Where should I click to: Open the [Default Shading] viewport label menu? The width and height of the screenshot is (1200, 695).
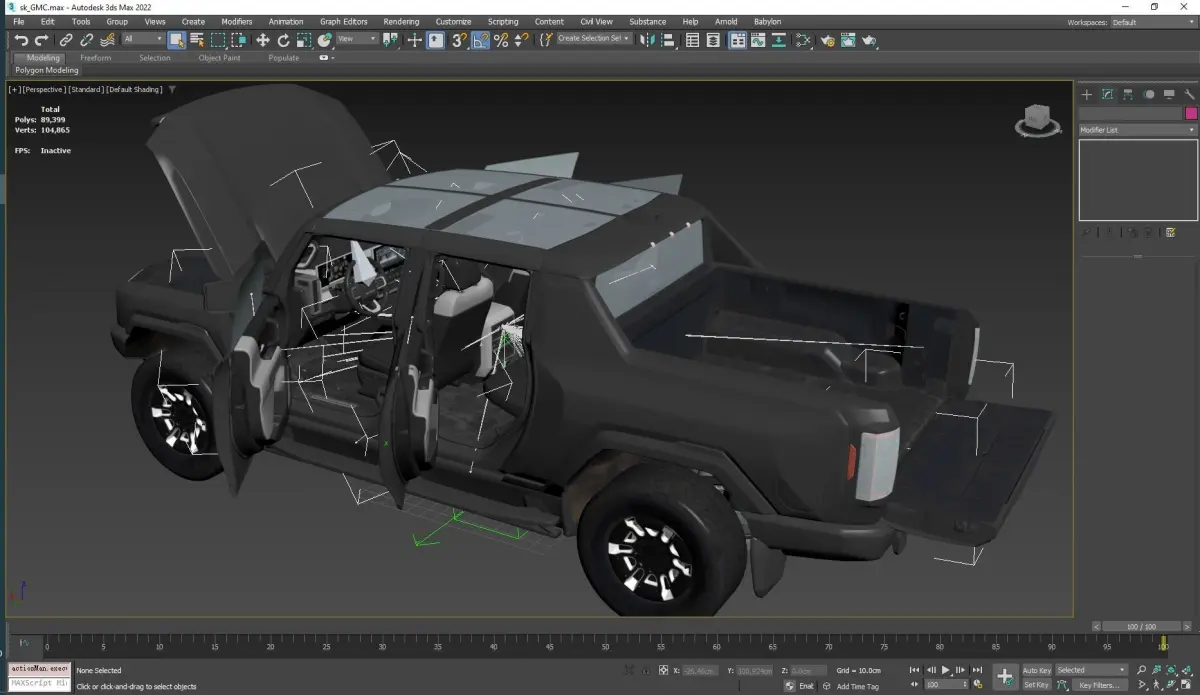(135, 89)
